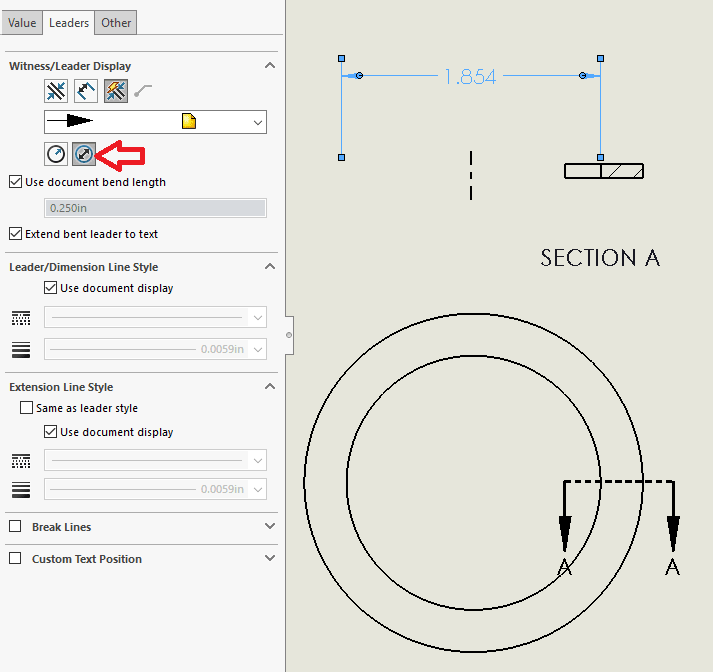713x672 pixels.
Task: Collapse the Leader/Dimension Line Style section
Action: pos(270,266)
